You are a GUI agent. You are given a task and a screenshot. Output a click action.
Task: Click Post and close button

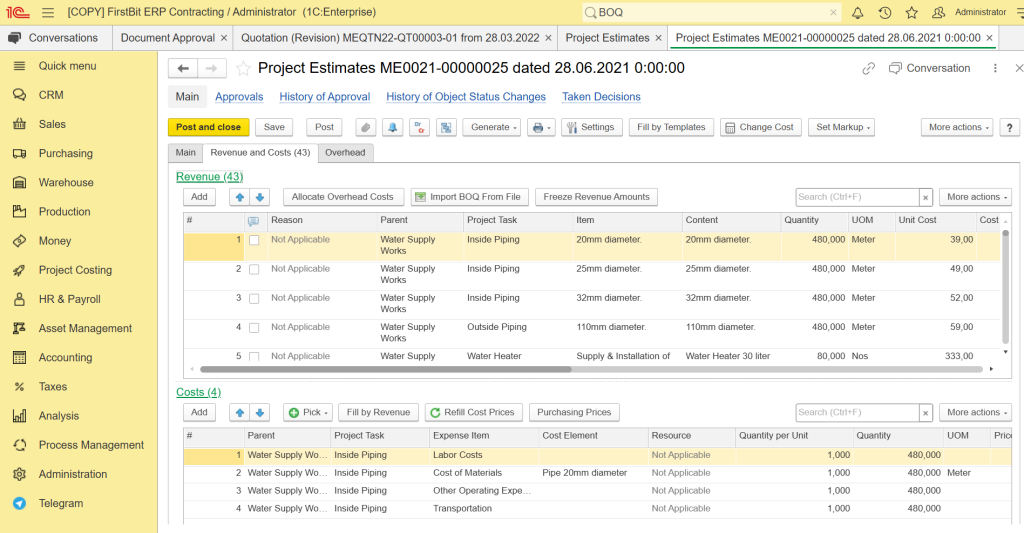click(x=208, y=127)
